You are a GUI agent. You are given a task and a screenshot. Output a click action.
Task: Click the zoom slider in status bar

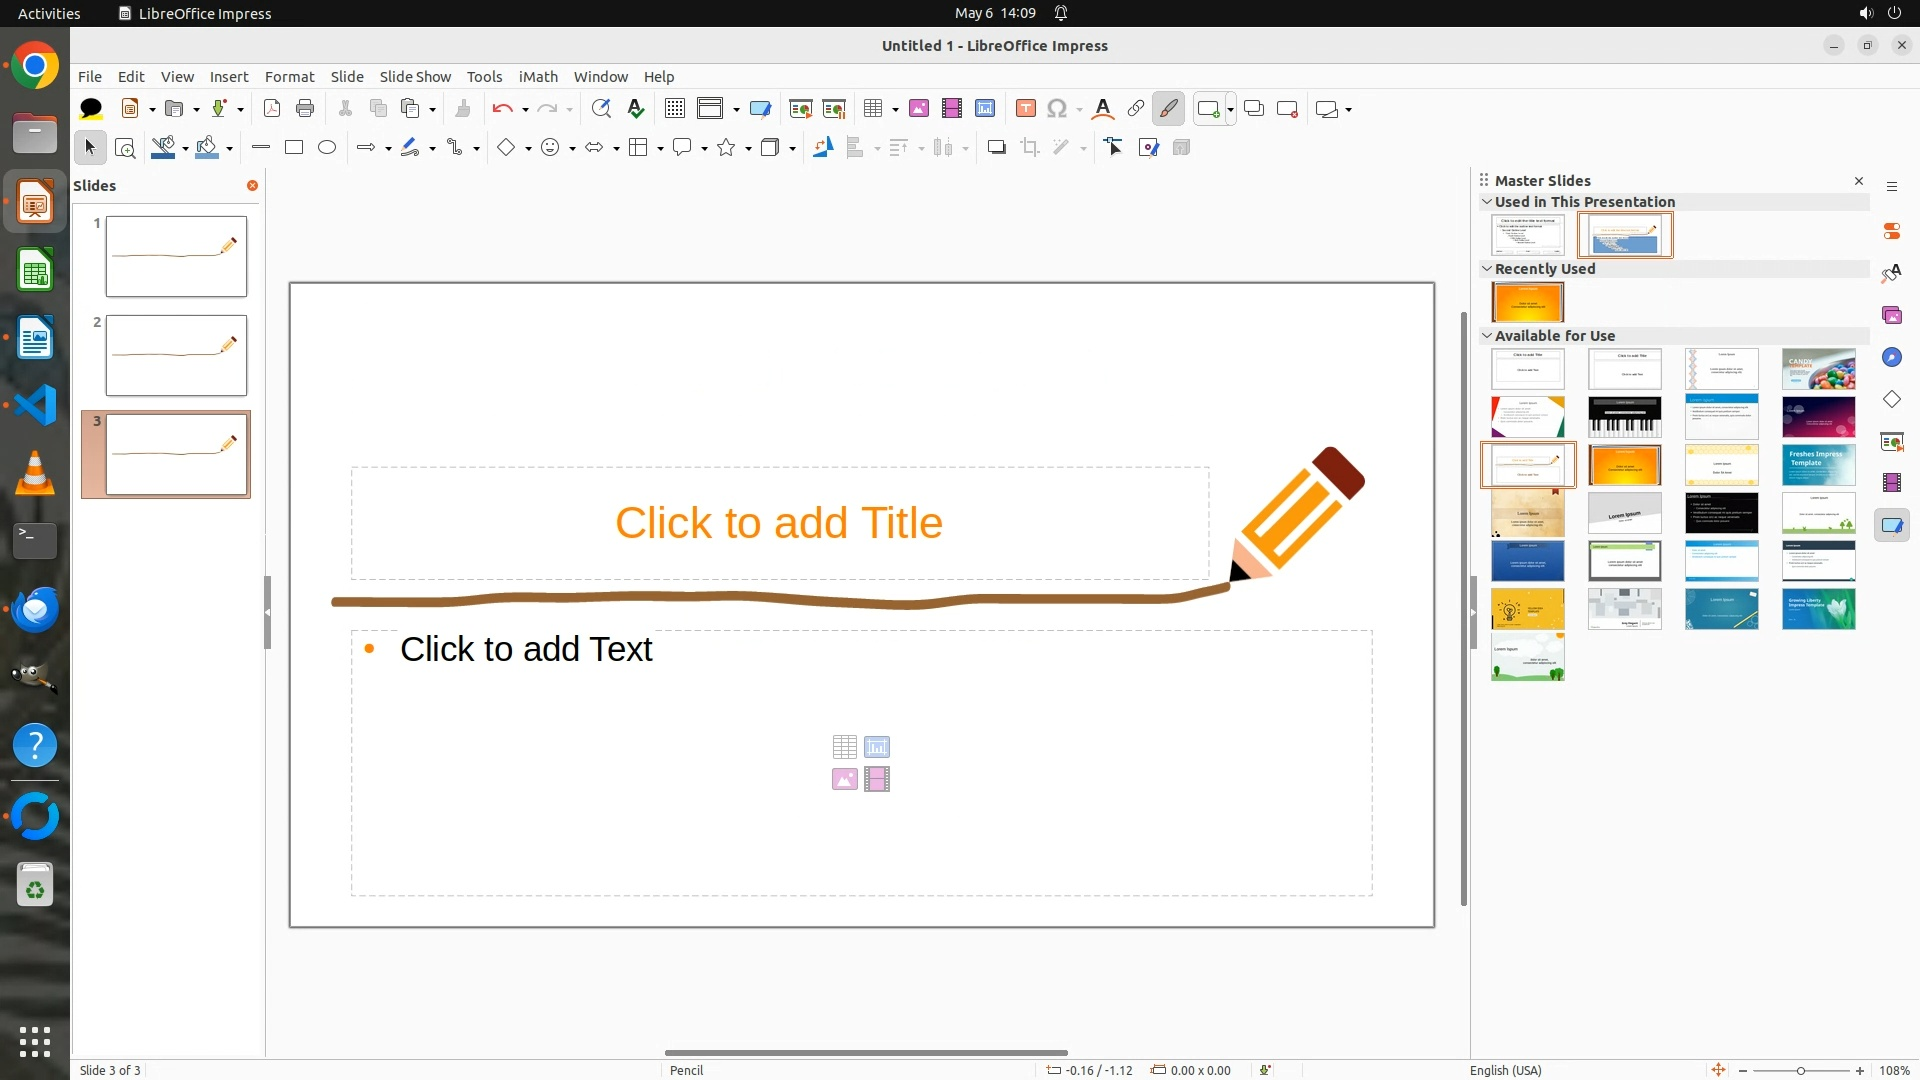[x=1800, y=1070]
